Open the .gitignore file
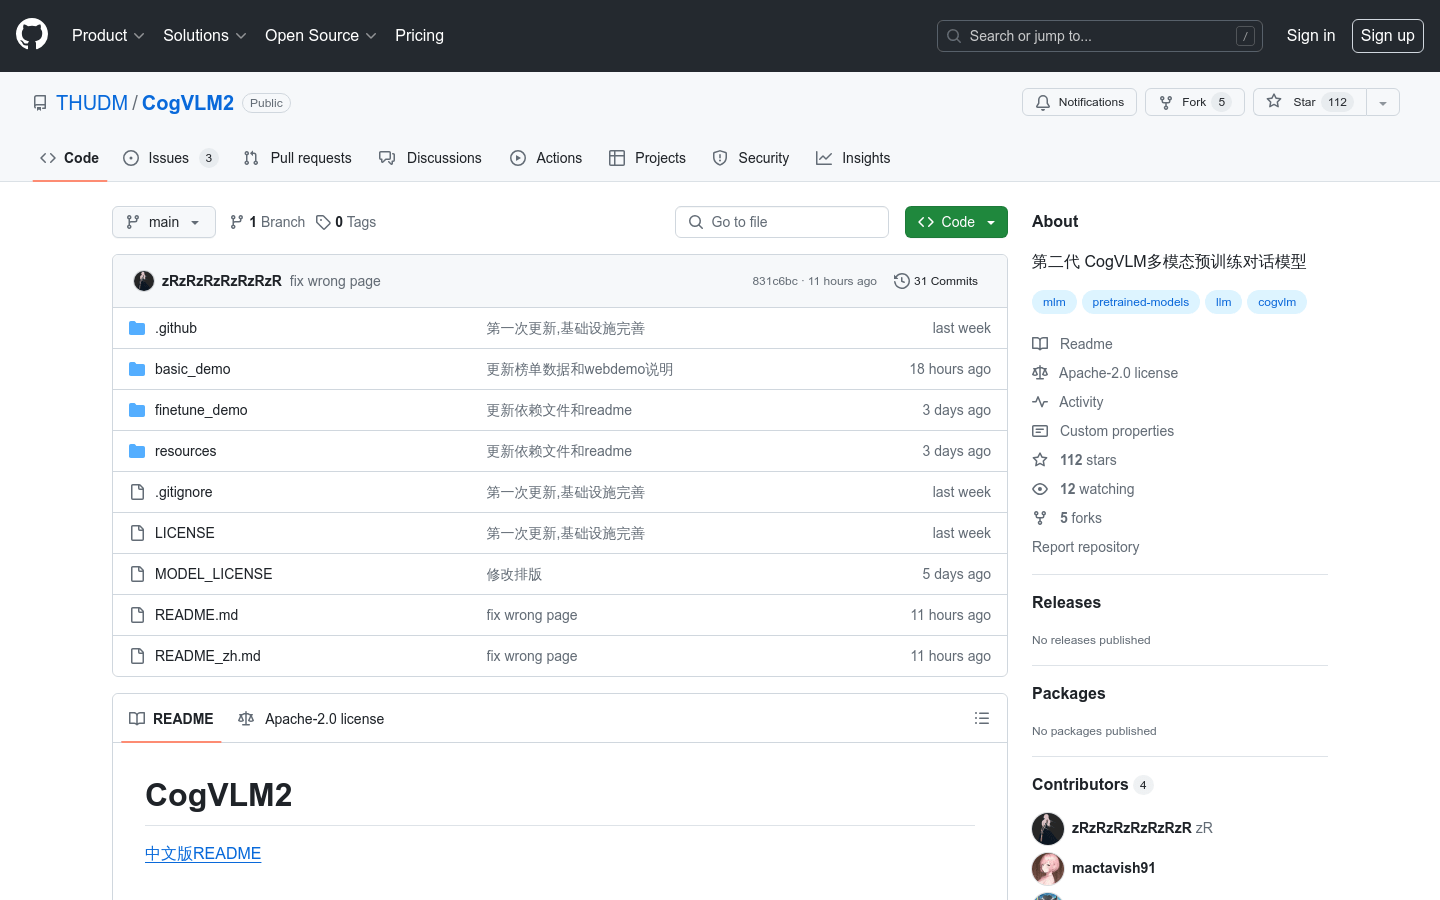The width and height of the screenshot is (1440, 900). 184,492
